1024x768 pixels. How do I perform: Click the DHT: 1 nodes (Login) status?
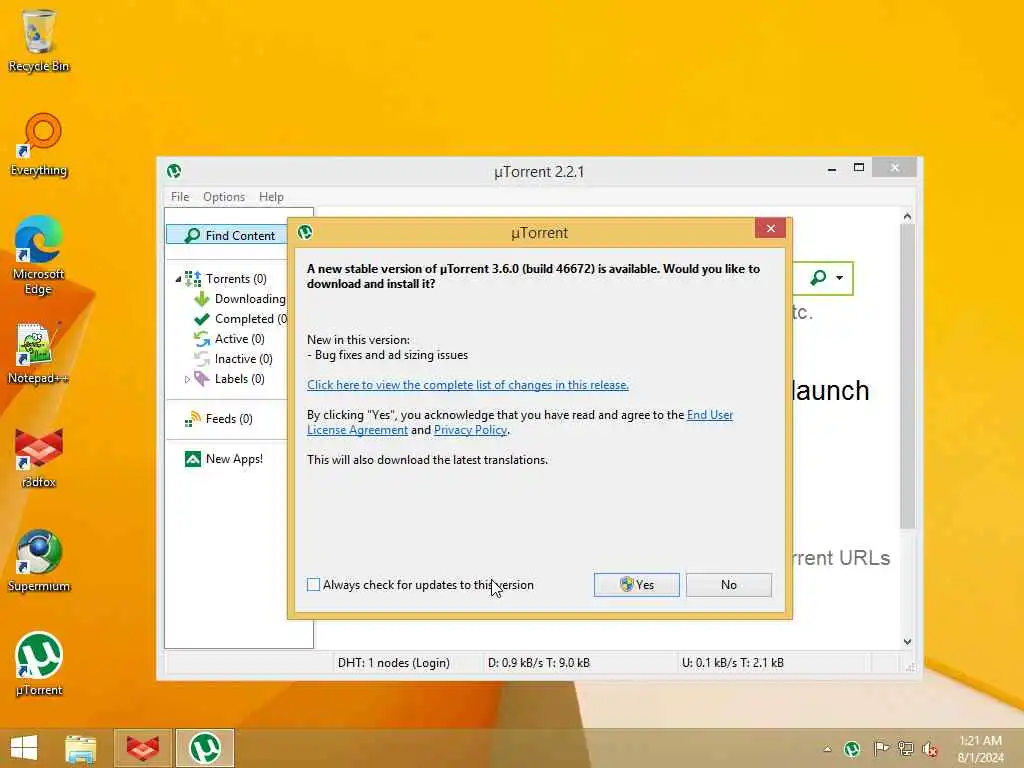pyautogui.click(x=394, y=663)
